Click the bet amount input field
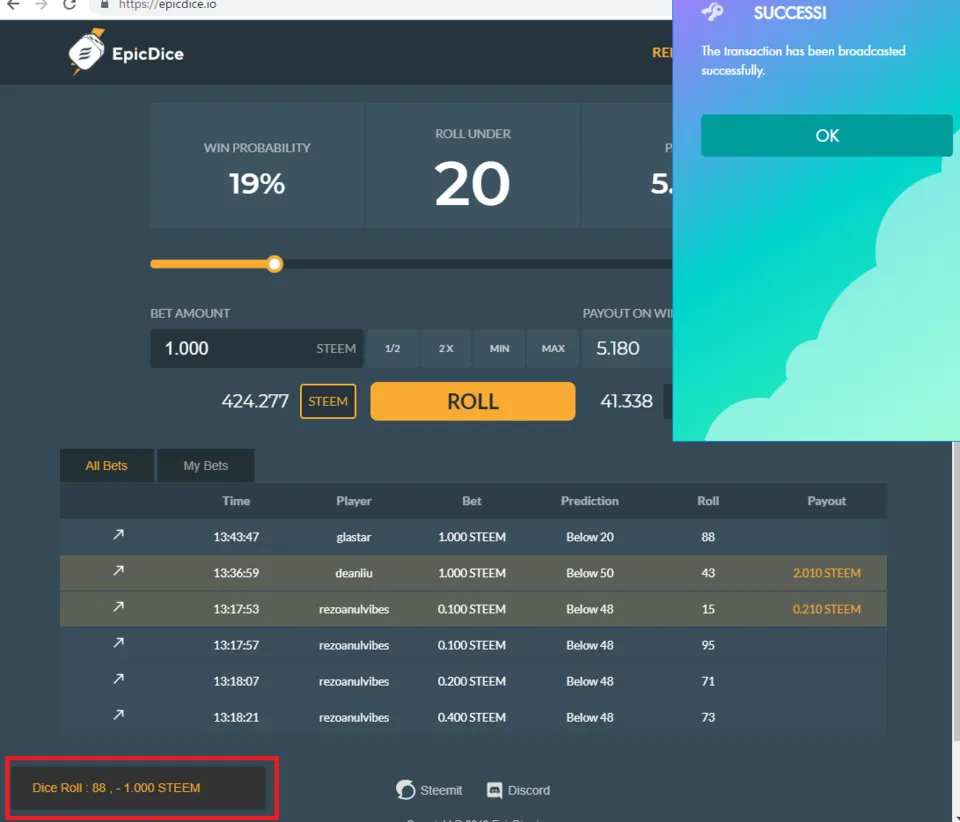 (x=257, y=348)
